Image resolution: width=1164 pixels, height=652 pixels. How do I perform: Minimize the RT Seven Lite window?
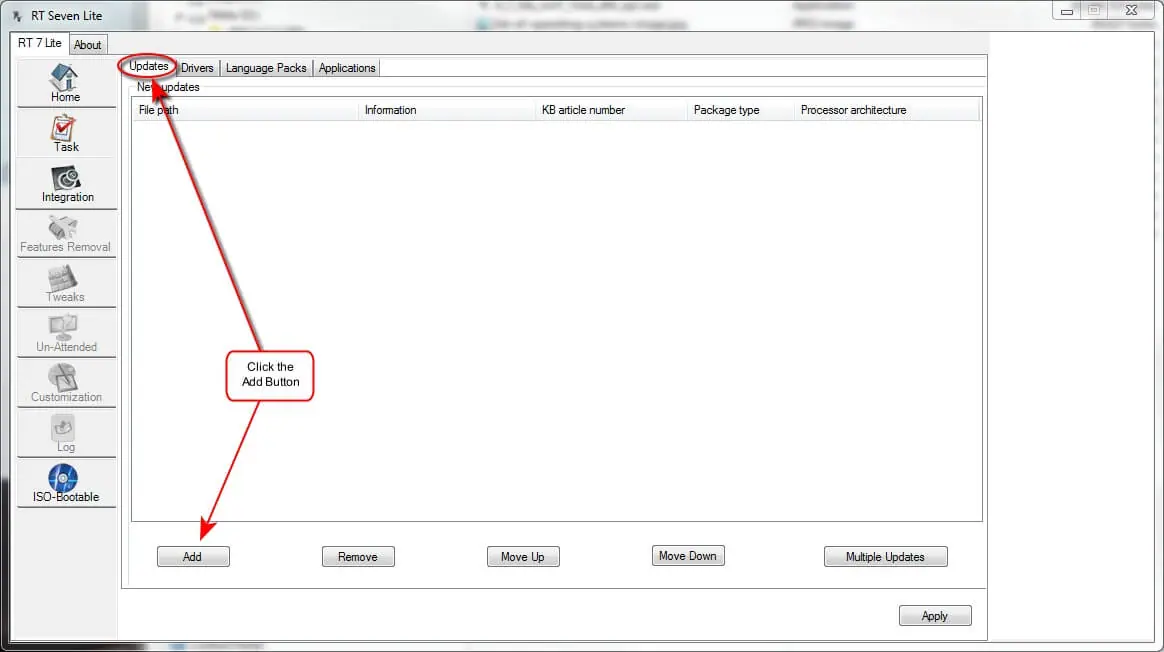pos(1067,10)
